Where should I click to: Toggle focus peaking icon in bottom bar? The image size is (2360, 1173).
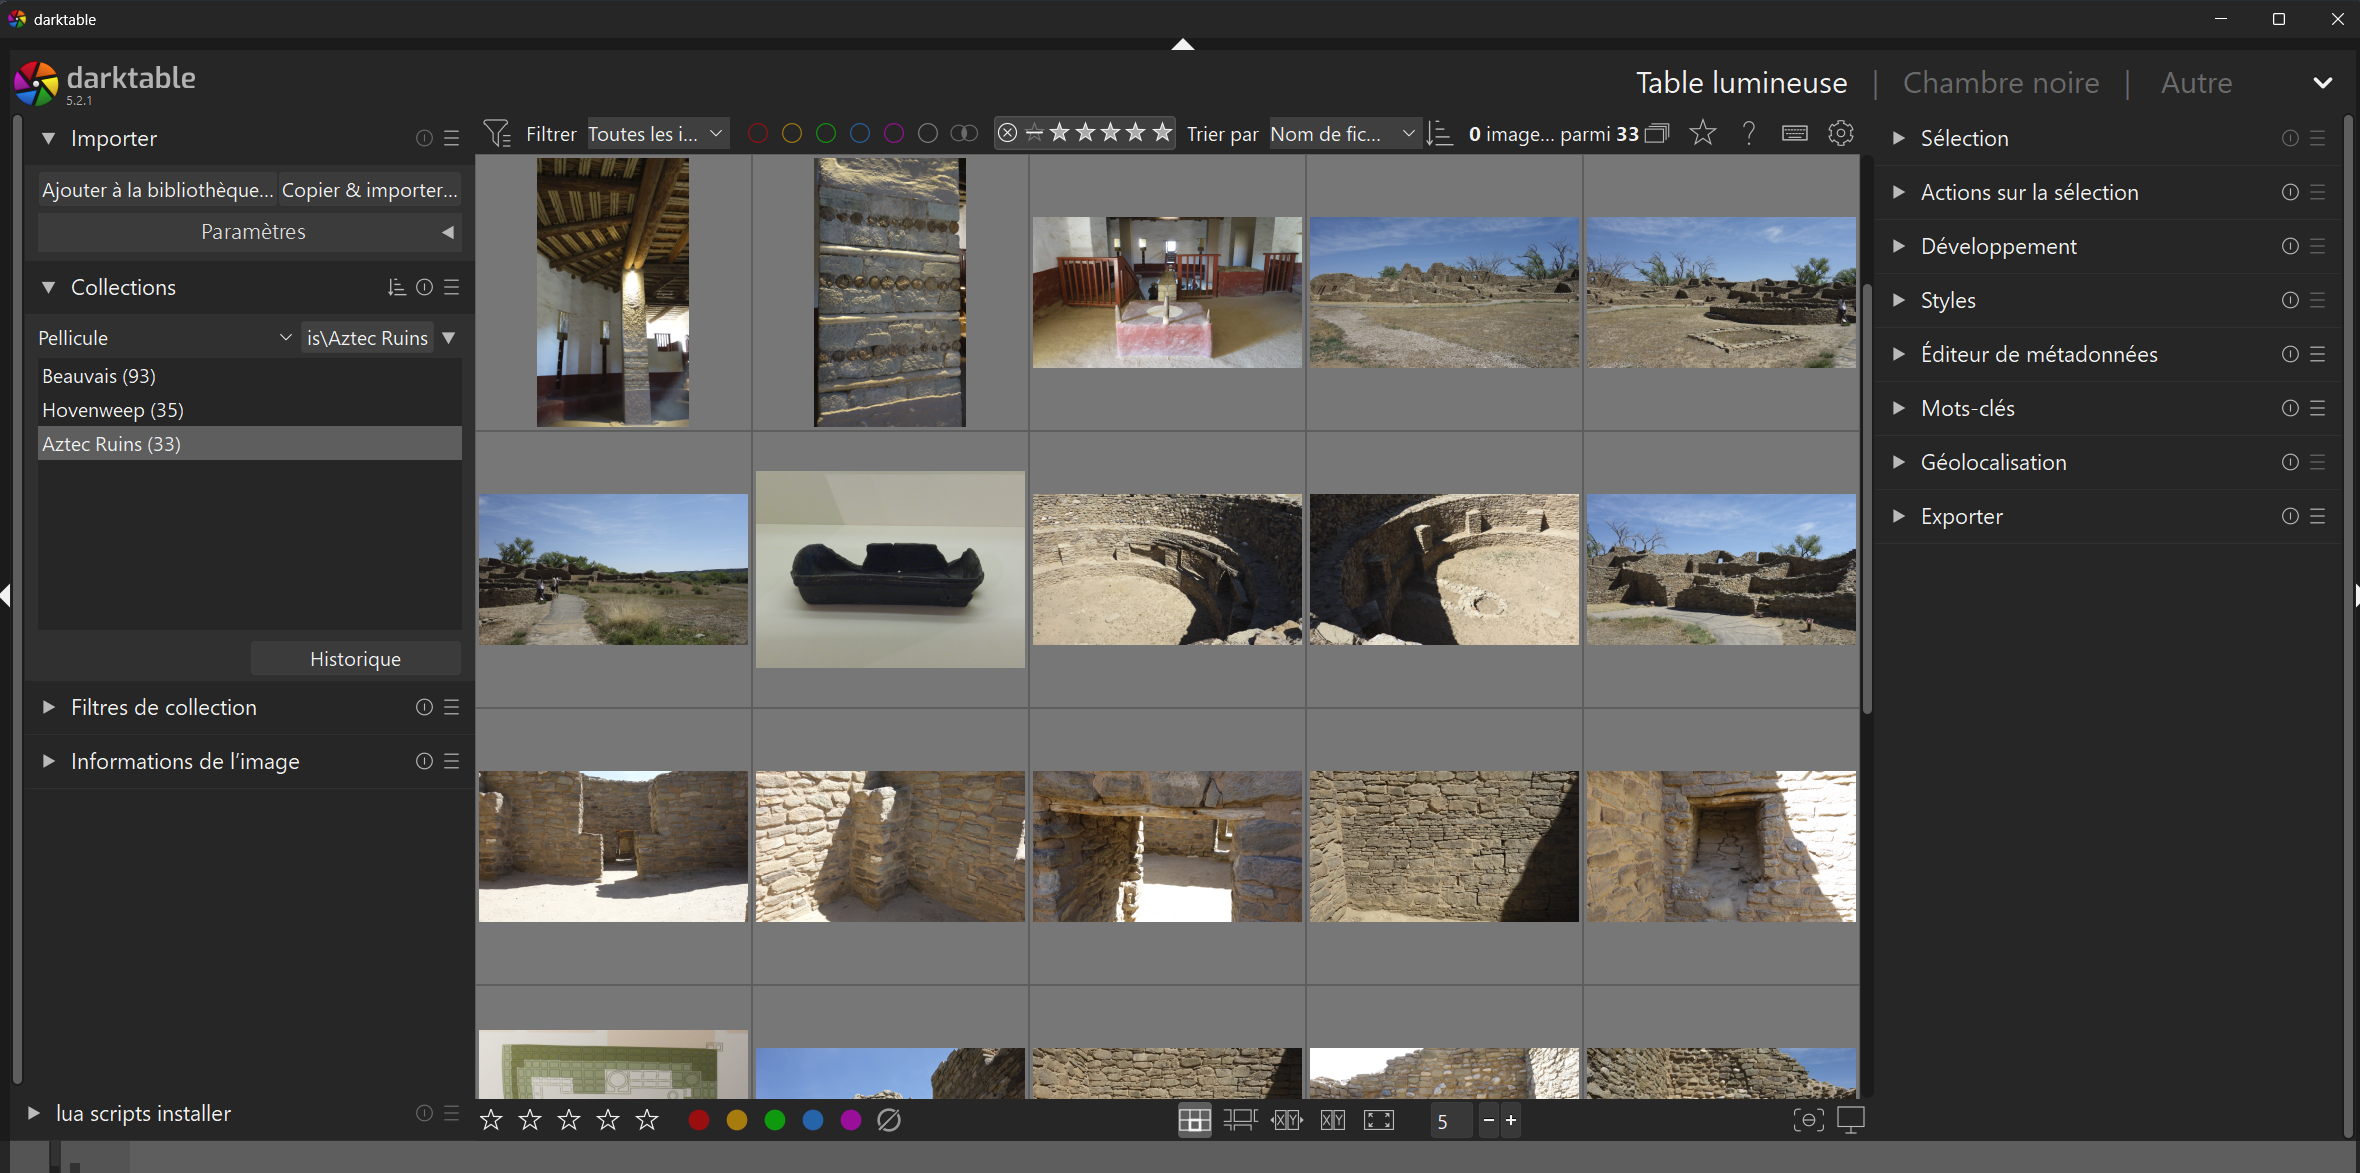(x=1808, y=1120)
